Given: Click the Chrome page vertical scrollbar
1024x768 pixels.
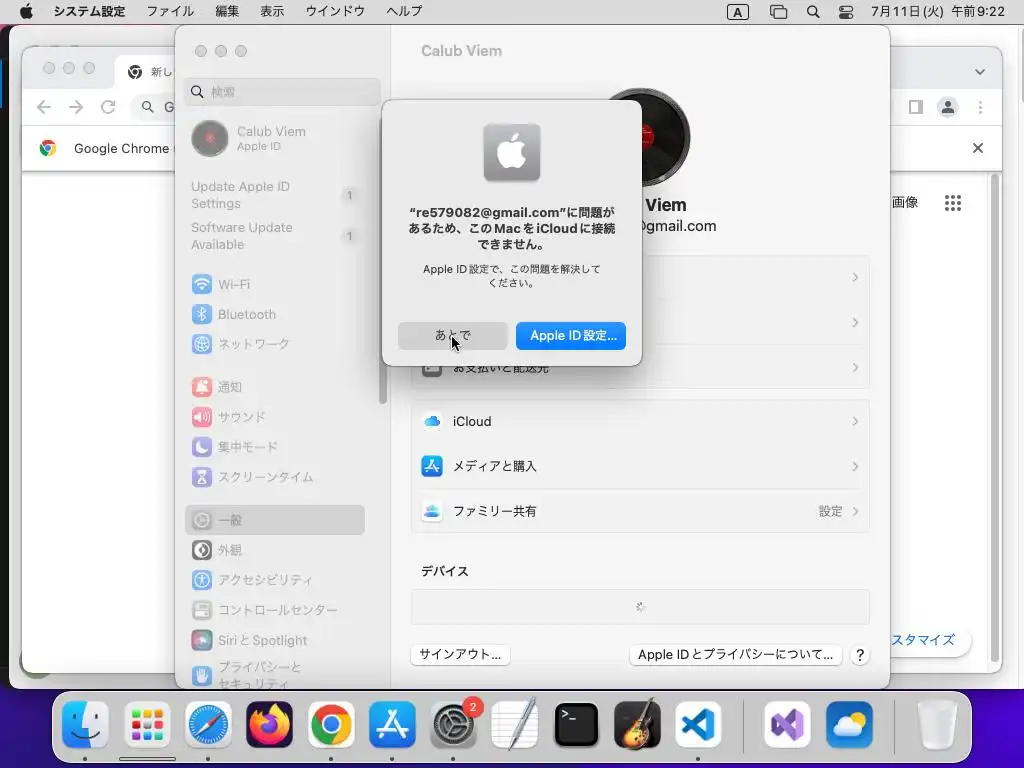Looking at the screenshot, I should [995, 418].
